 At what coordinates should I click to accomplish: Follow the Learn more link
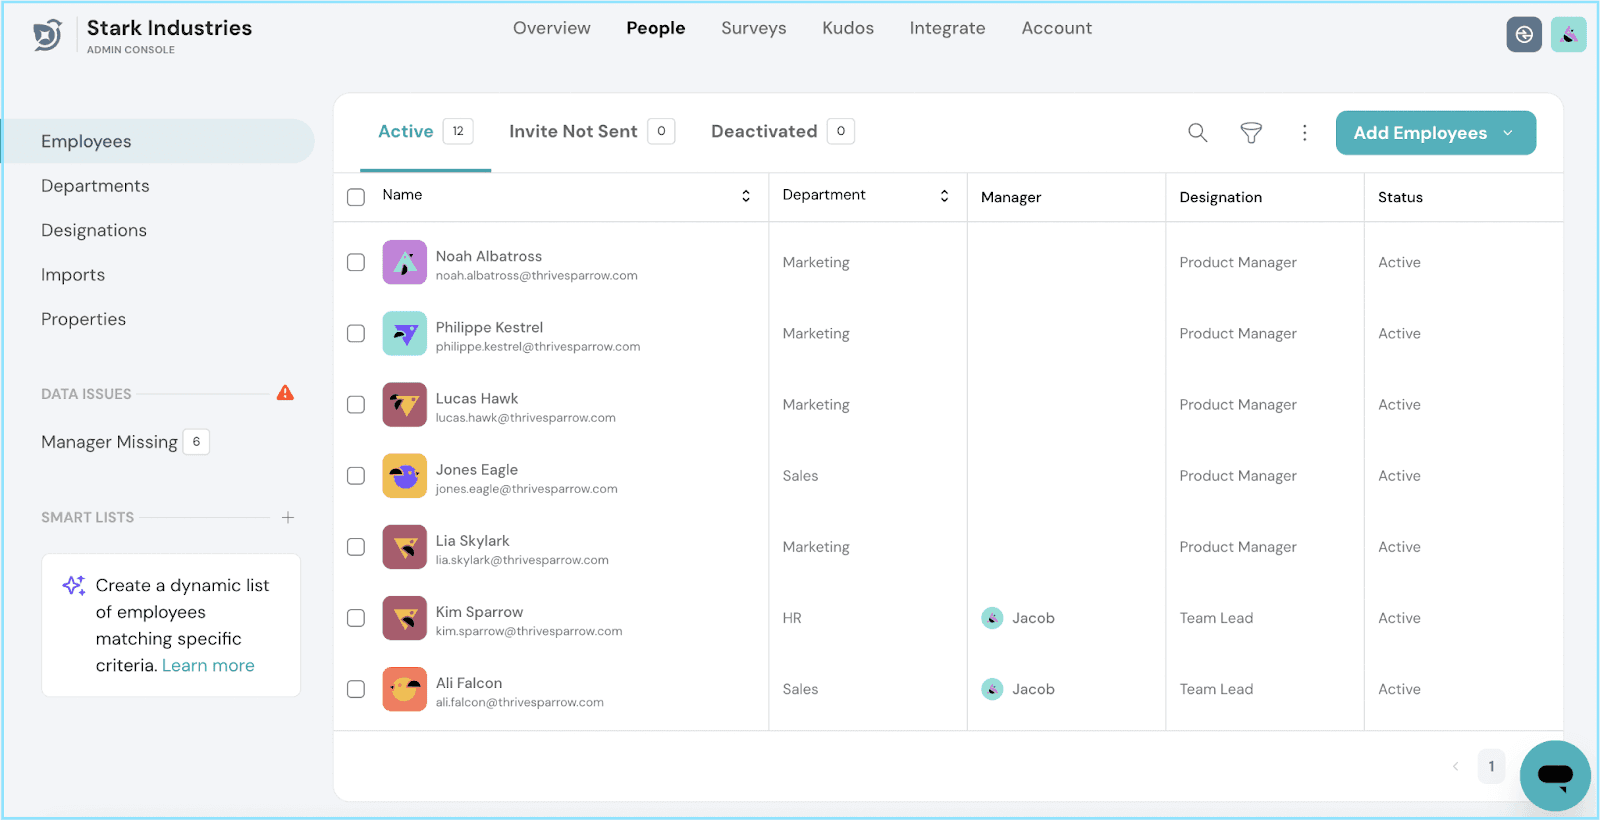pyautogui.click(x=208, y=666)
